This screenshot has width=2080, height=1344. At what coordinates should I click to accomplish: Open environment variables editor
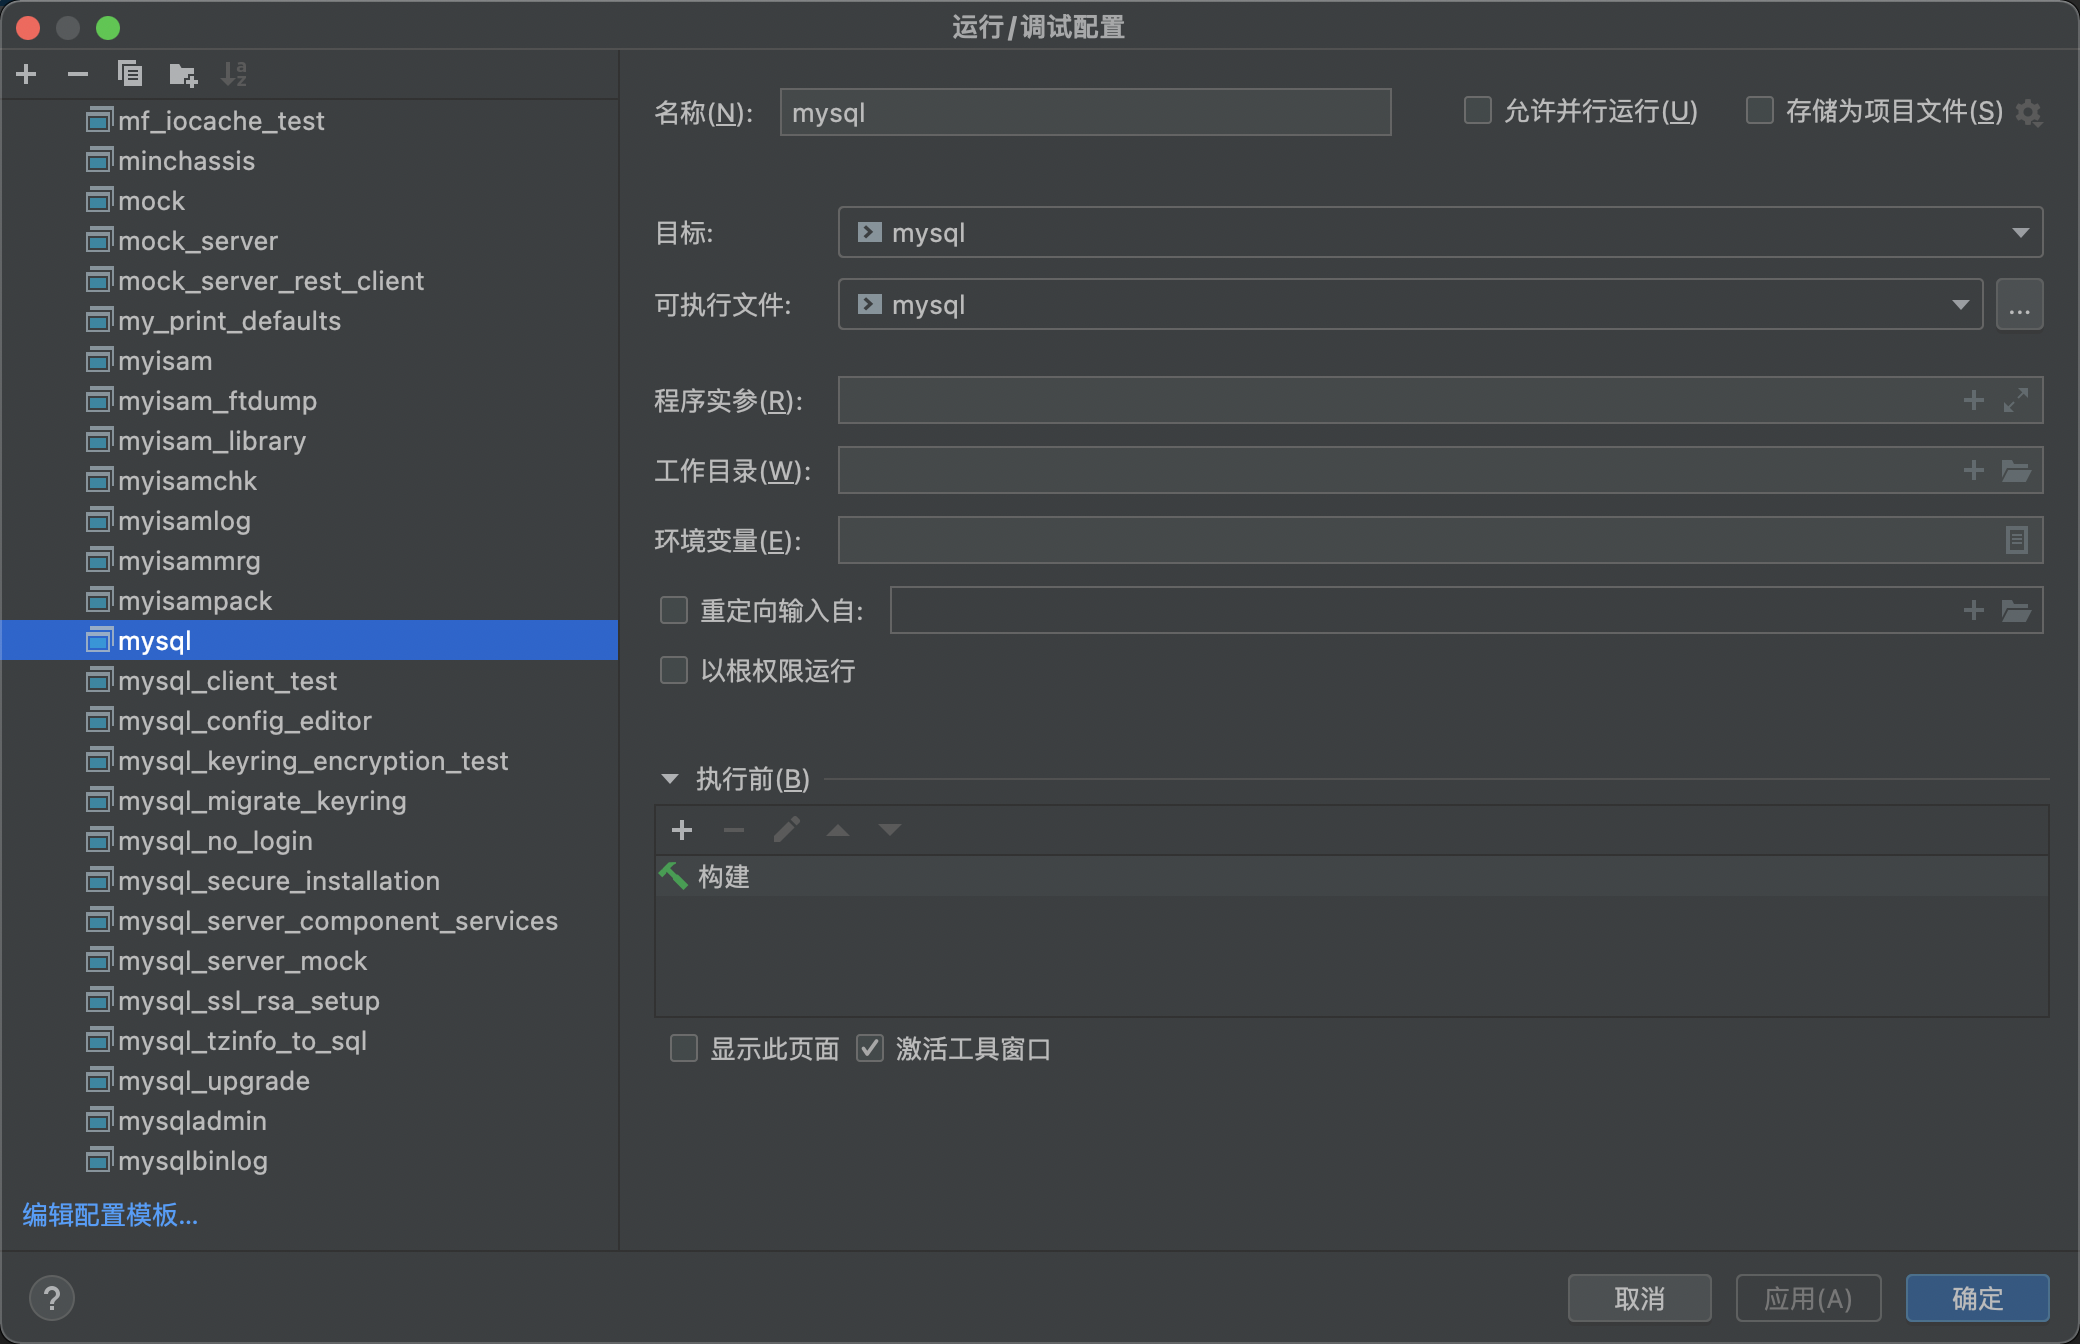(x=2017, y=541)
